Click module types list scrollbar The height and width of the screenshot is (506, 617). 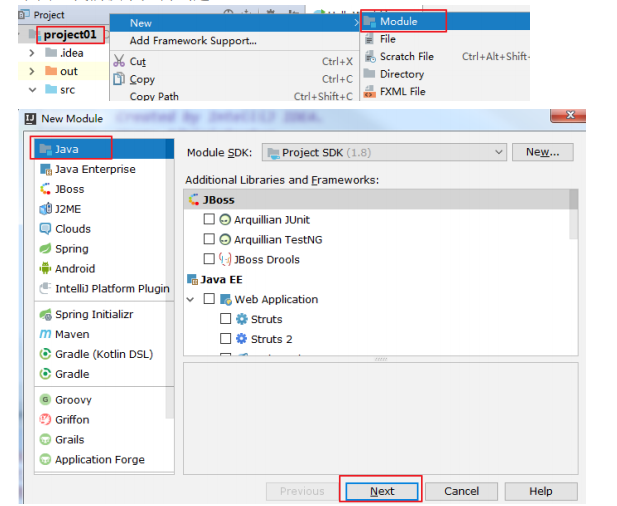click(x=170, y=279)
